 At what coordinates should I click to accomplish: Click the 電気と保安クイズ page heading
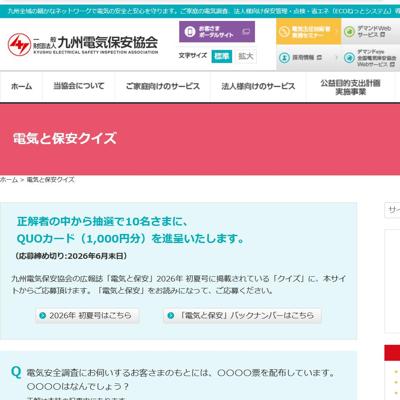point(65,138)
